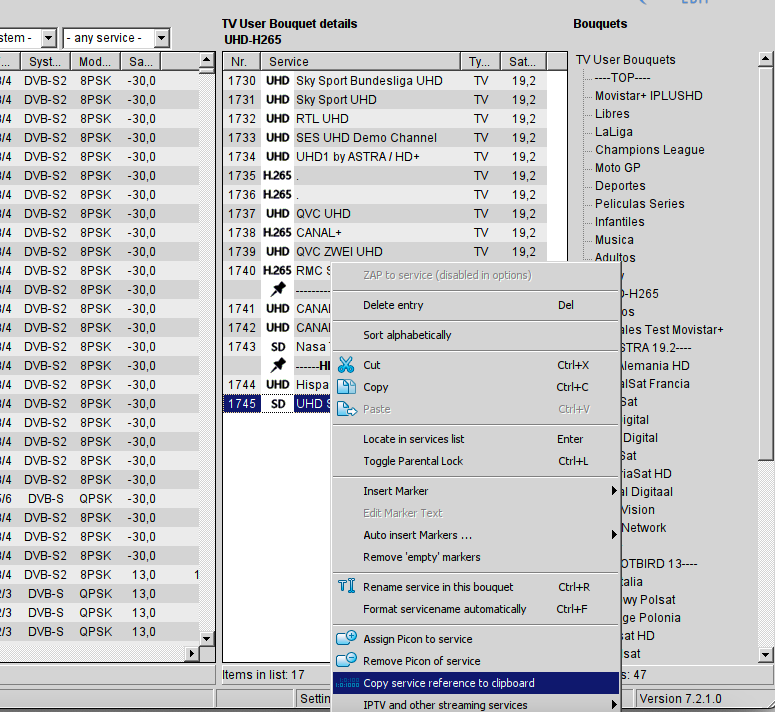The image size is (775, 712).
Task: Click the Remove Picon minus icon
Action: point(346,661)
